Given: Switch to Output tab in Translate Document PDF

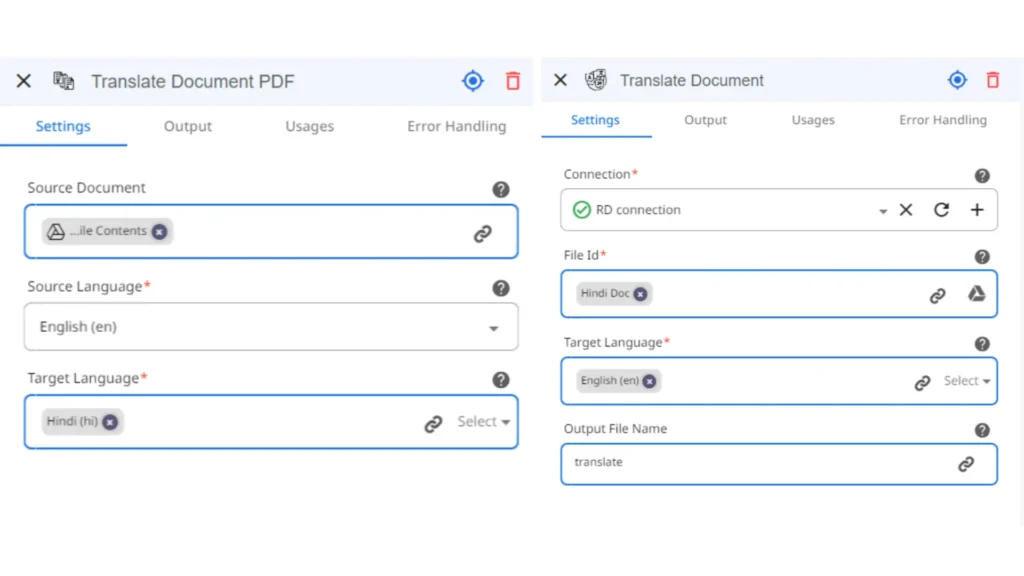Looking at the screenshot, I should [x=187, y=126].
